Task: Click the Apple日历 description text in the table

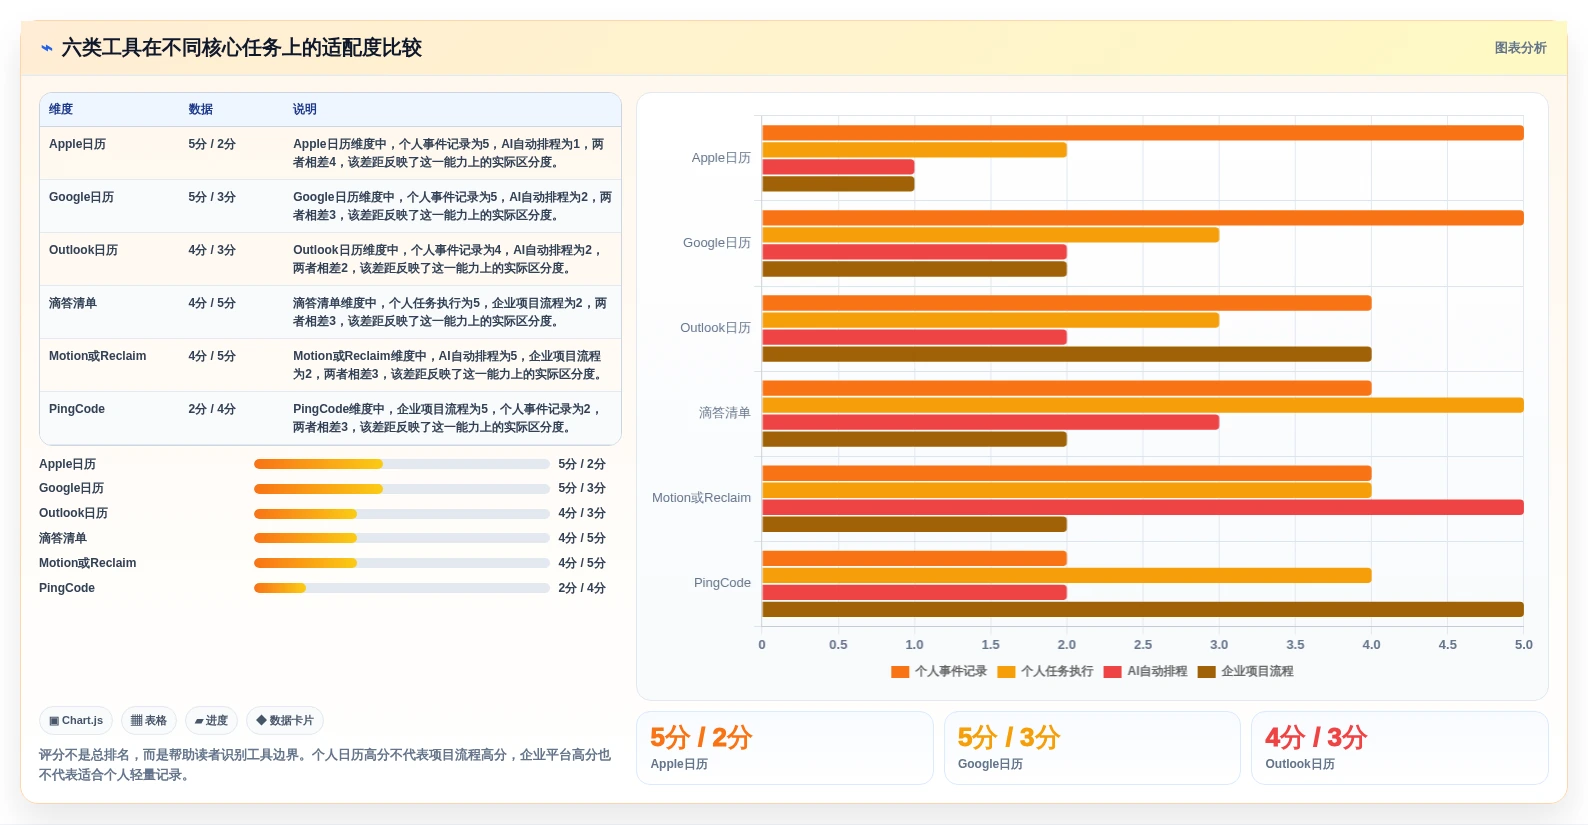Action: point(449,153)
